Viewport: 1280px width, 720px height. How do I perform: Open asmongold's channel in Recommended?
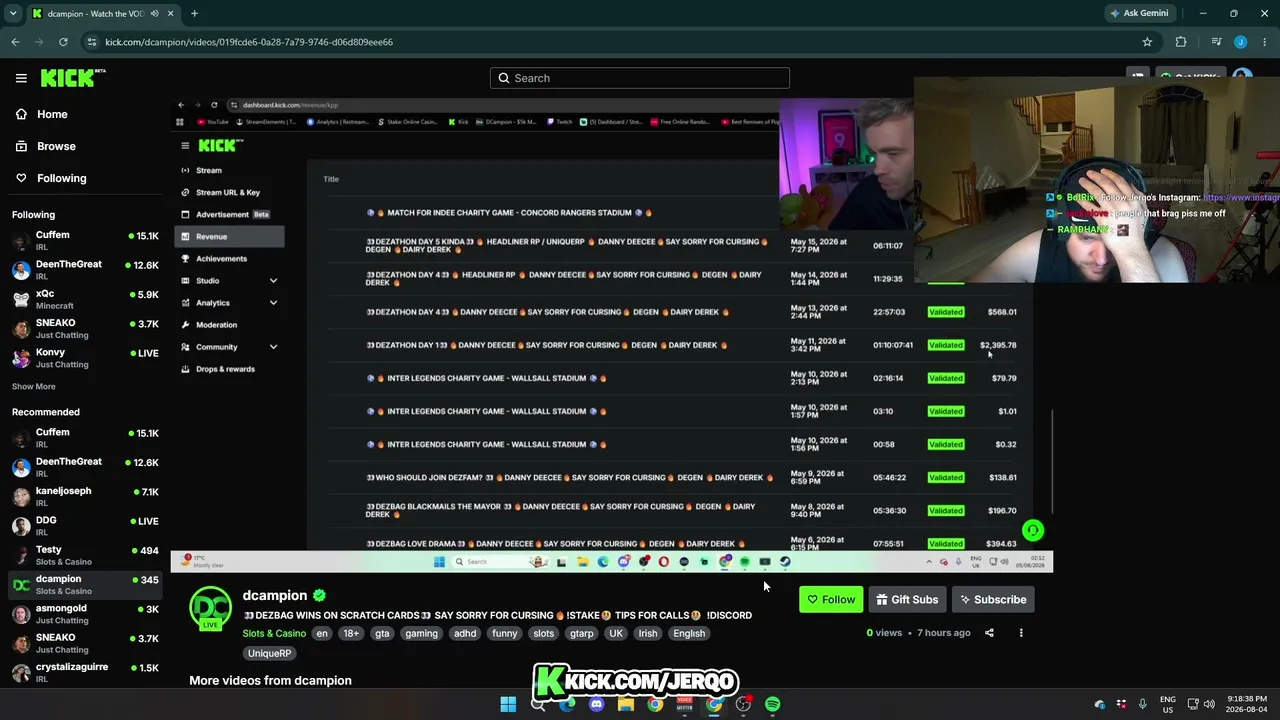click(x=85, y=614)
